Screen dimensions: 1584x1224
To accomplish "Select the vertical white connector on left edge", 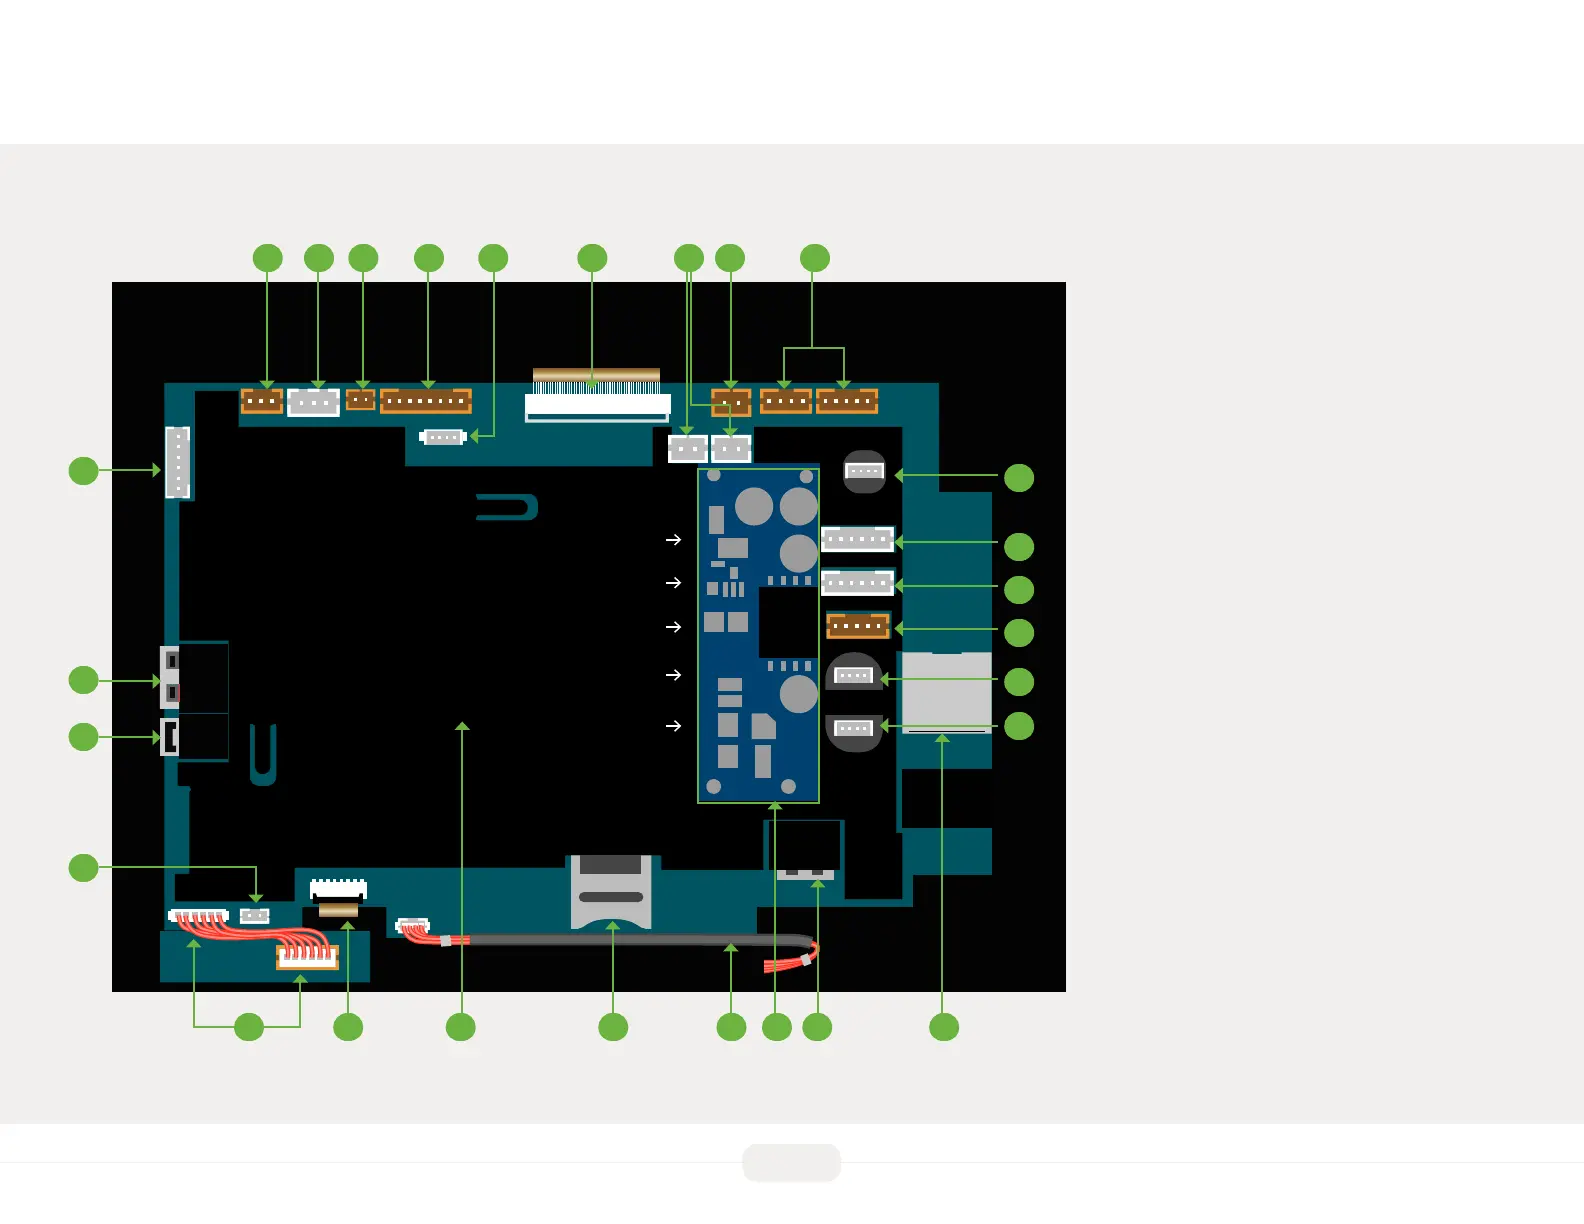I will pos(178,462).
